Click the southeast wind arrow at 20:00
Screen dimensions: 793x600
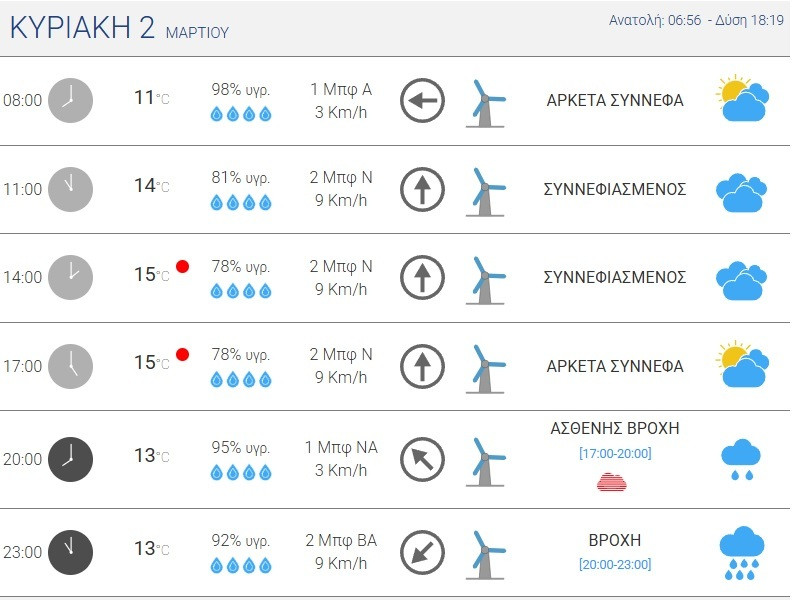[x=422, y=460]
